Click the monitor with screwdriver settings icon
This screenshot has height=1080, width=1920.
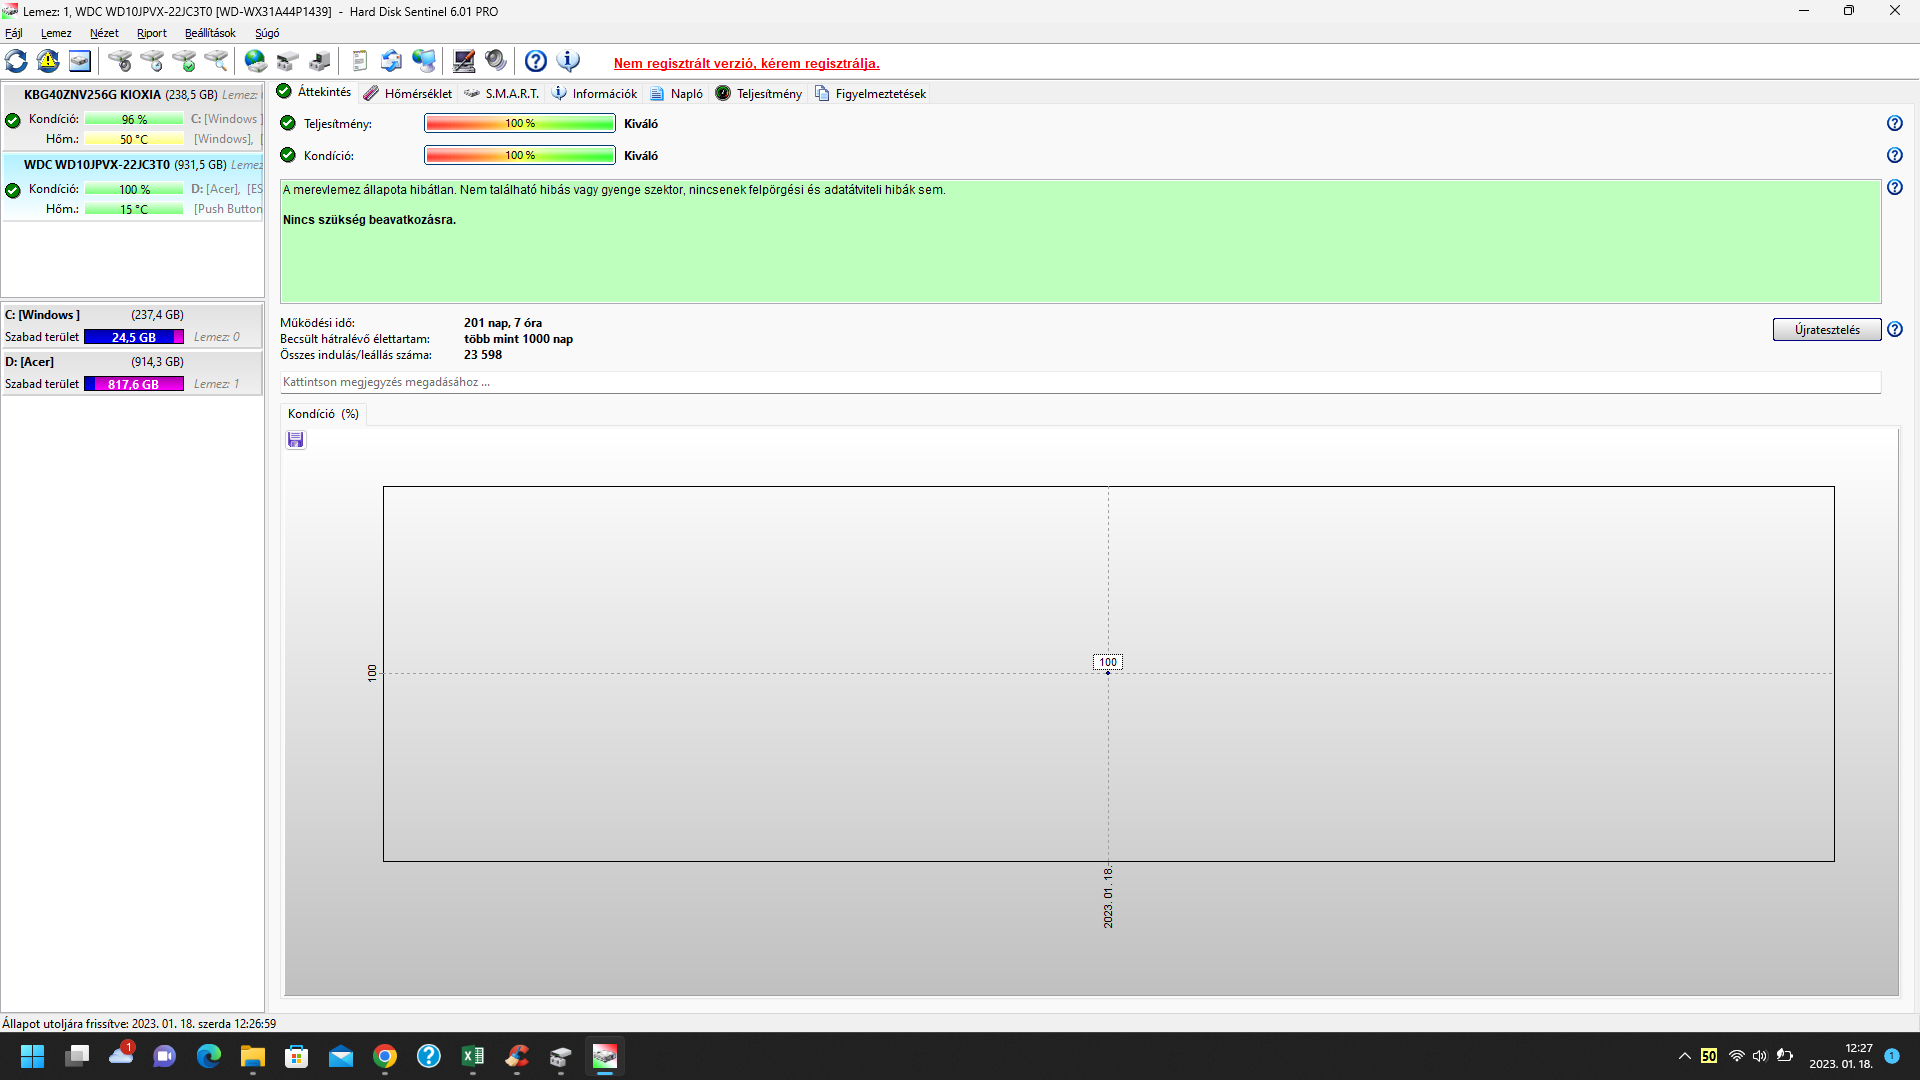coord(464,61)
